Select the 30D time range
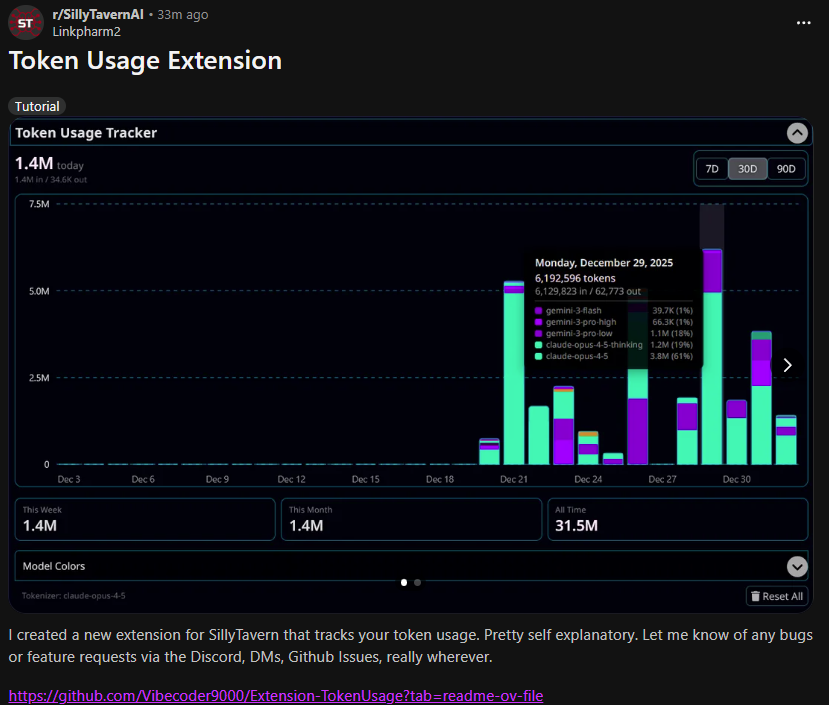Image resolution: width=829 pixels, height=705 pixels. 747,169
